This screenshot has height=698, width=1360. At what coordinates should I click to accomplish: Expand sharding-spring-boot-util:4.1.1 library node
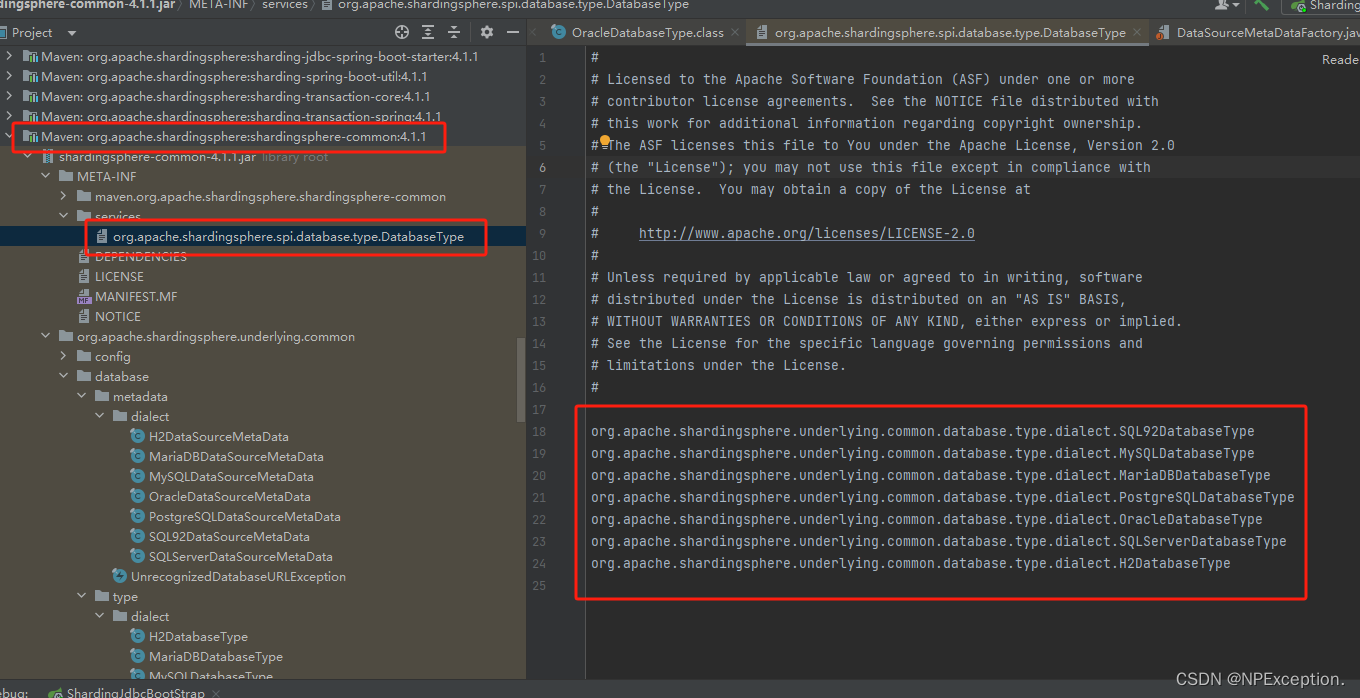[x=10, y=76]
